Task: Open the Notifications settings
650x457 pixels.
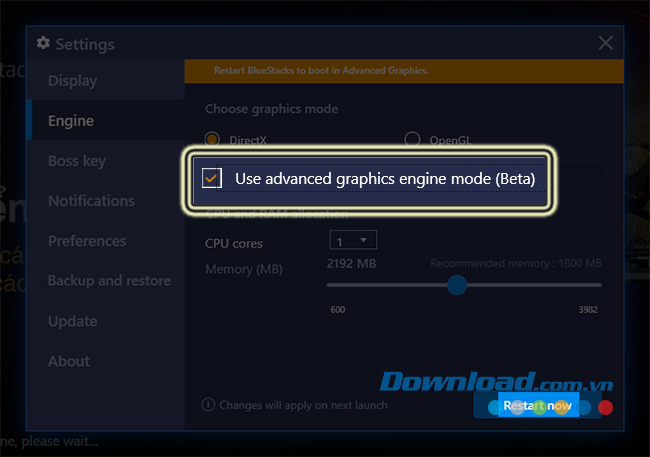Action: 91,201
